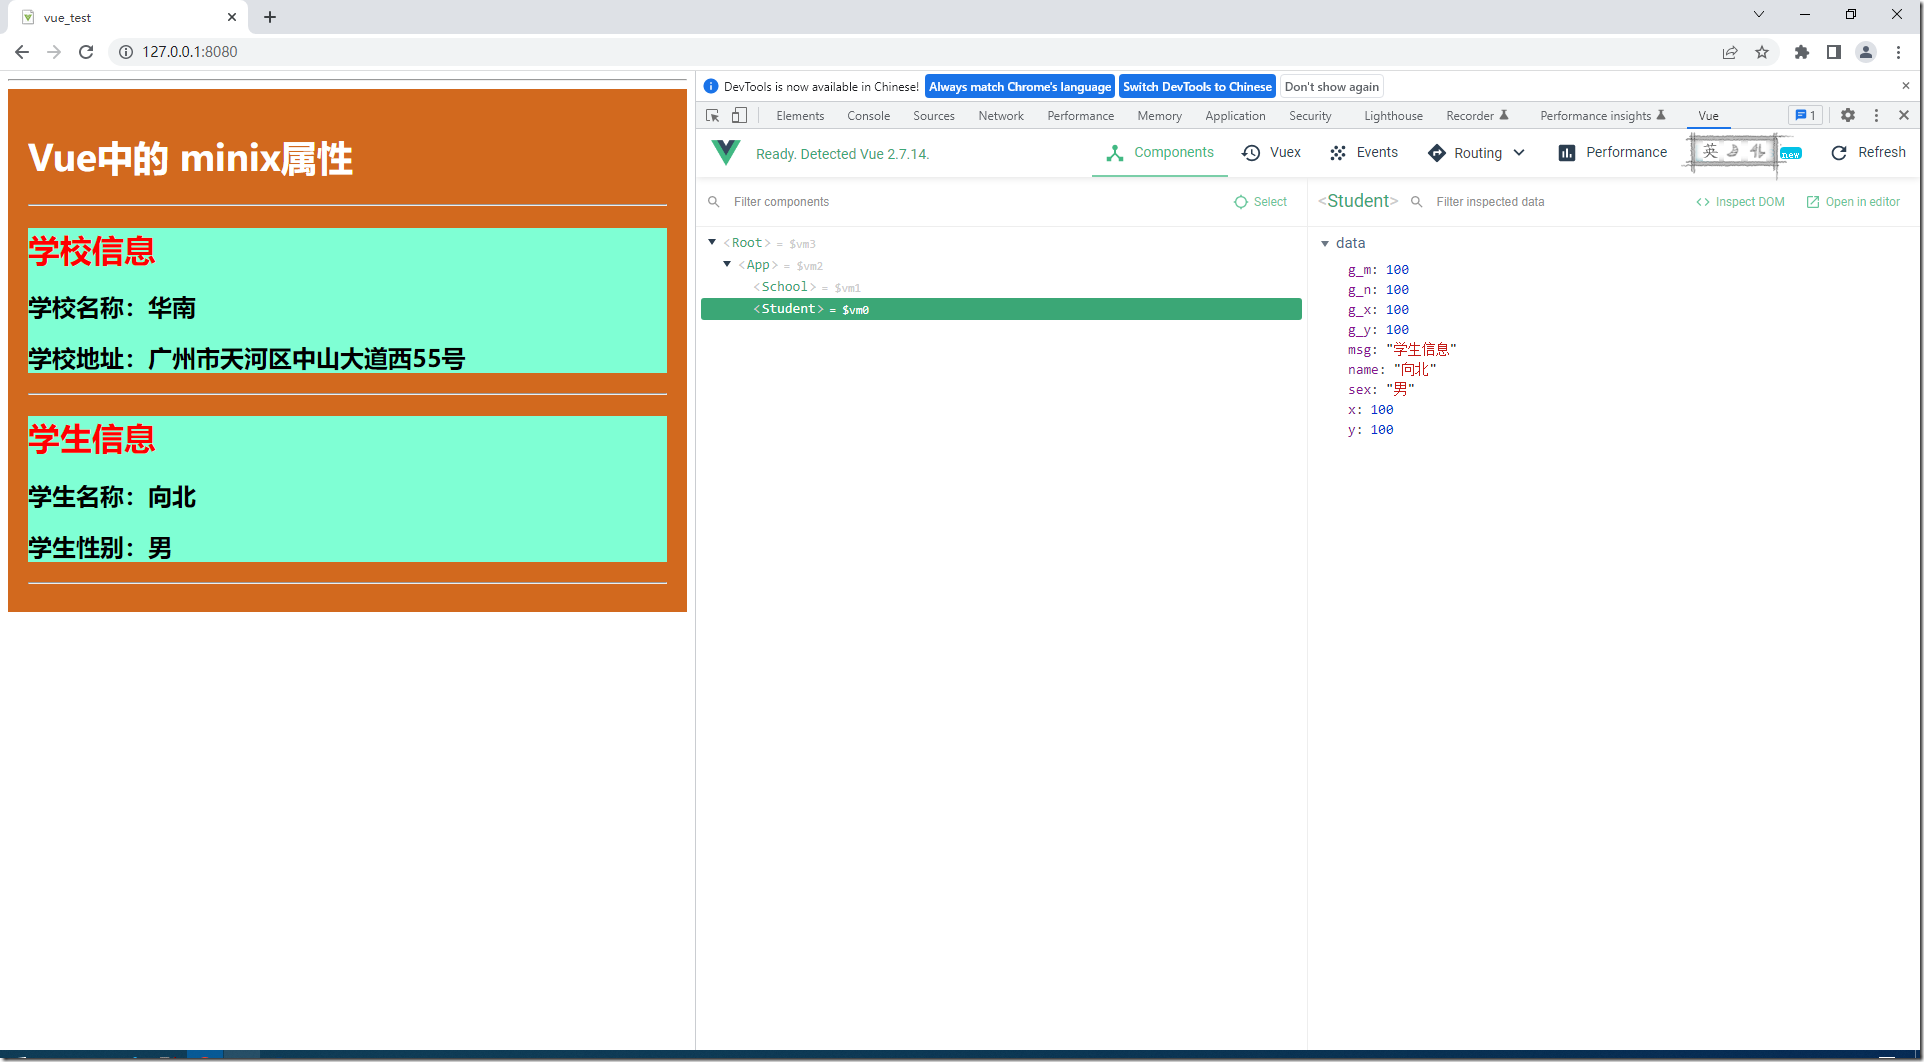Screen dimensions: 1924x1062
Task: Switch to the Elements tab
Action: [800, 116]
